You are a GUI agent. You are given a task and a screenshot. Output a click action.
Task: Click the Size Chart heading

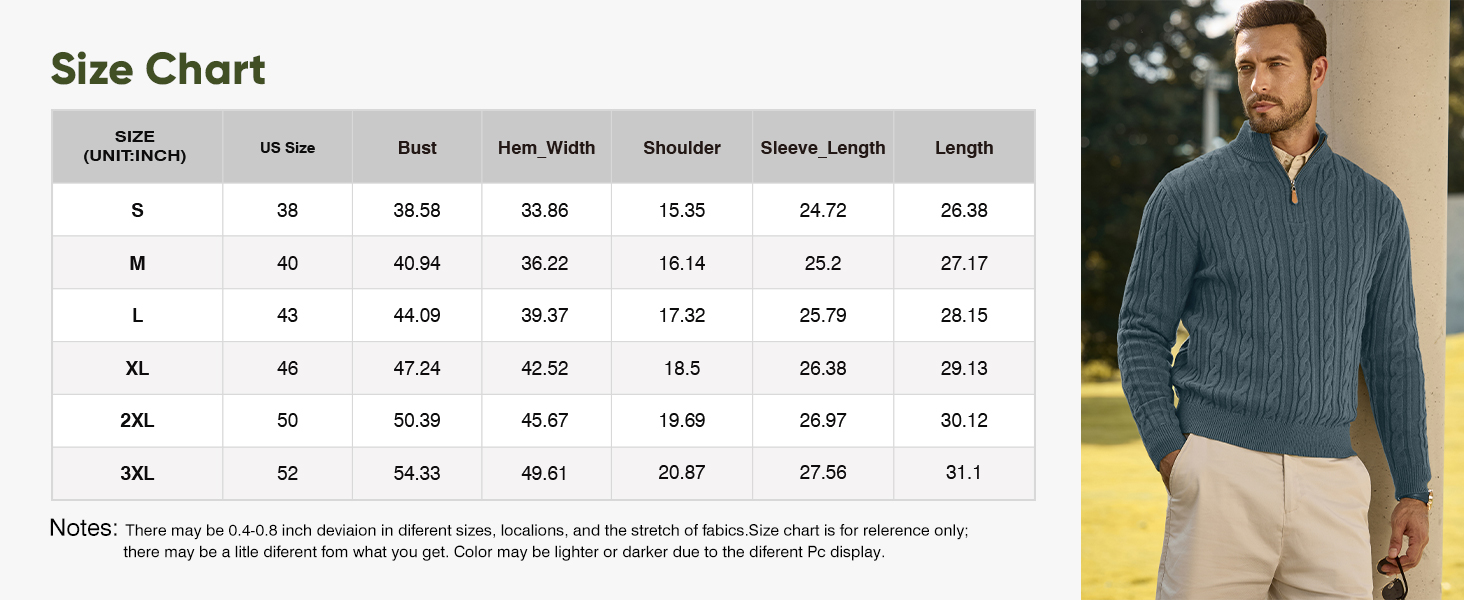coord(158,70)
